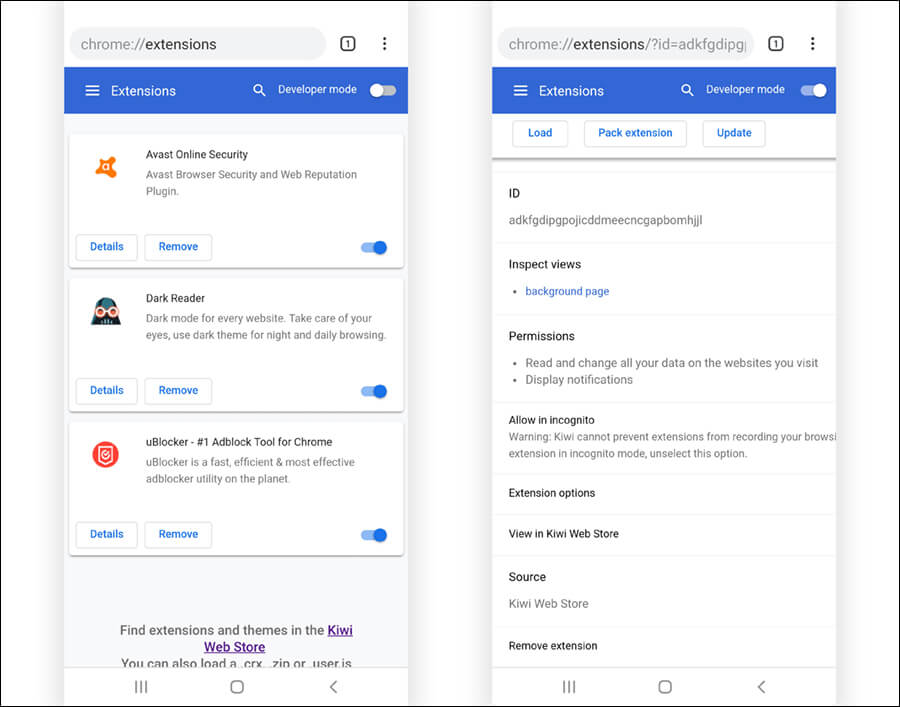The width and height of the screenshot is (900, 707).
Task: Select the extension ID text adkfgdipgpojicddmeecncgapbomhjjl
Action: click(x=605, y=220)
